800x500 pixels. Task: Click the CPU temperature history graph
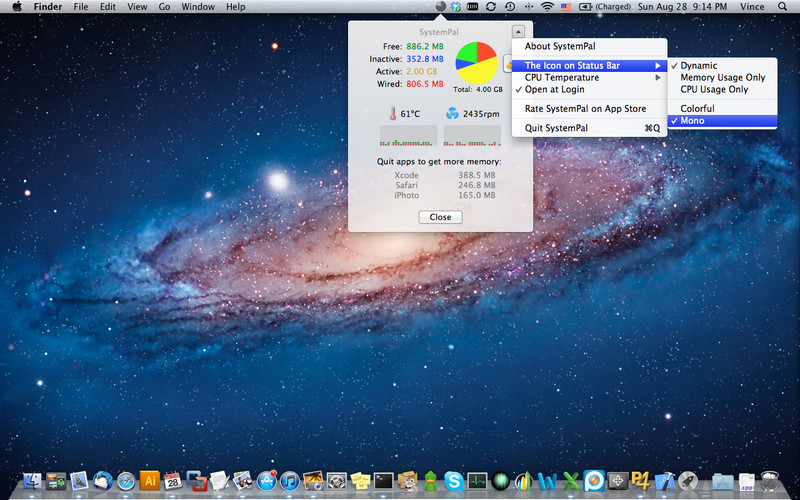[409, 136]
